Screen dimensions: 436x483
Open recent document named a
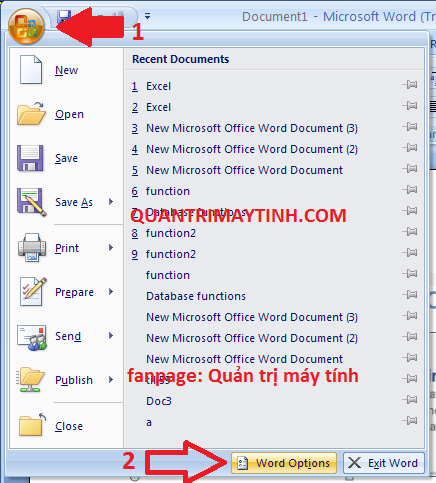(149, 422)
